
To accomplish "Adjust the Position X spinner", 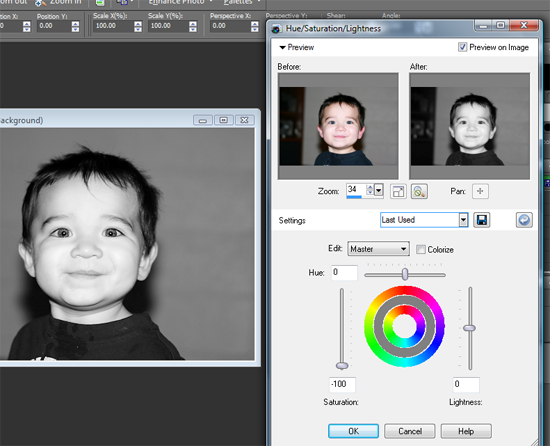I will (27, 27).
